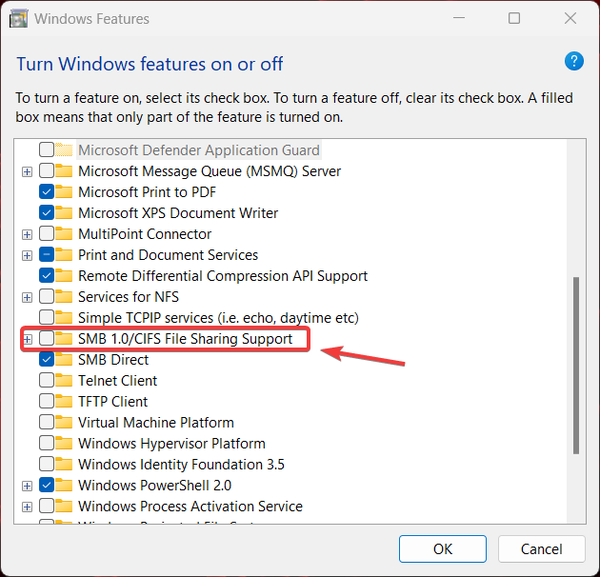Screen dimensions: 600x577
Task: Click the Windows Features title bar icon
Action: coord(19,18)
